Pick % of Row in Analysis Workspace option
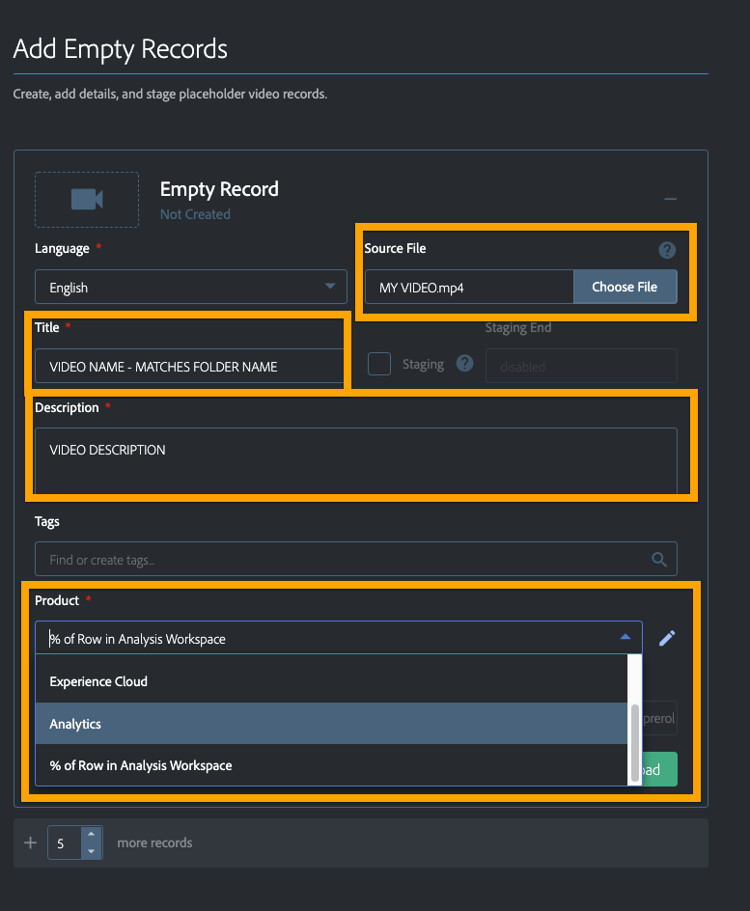This screenshot has width=750, height=911. point(331,765)
